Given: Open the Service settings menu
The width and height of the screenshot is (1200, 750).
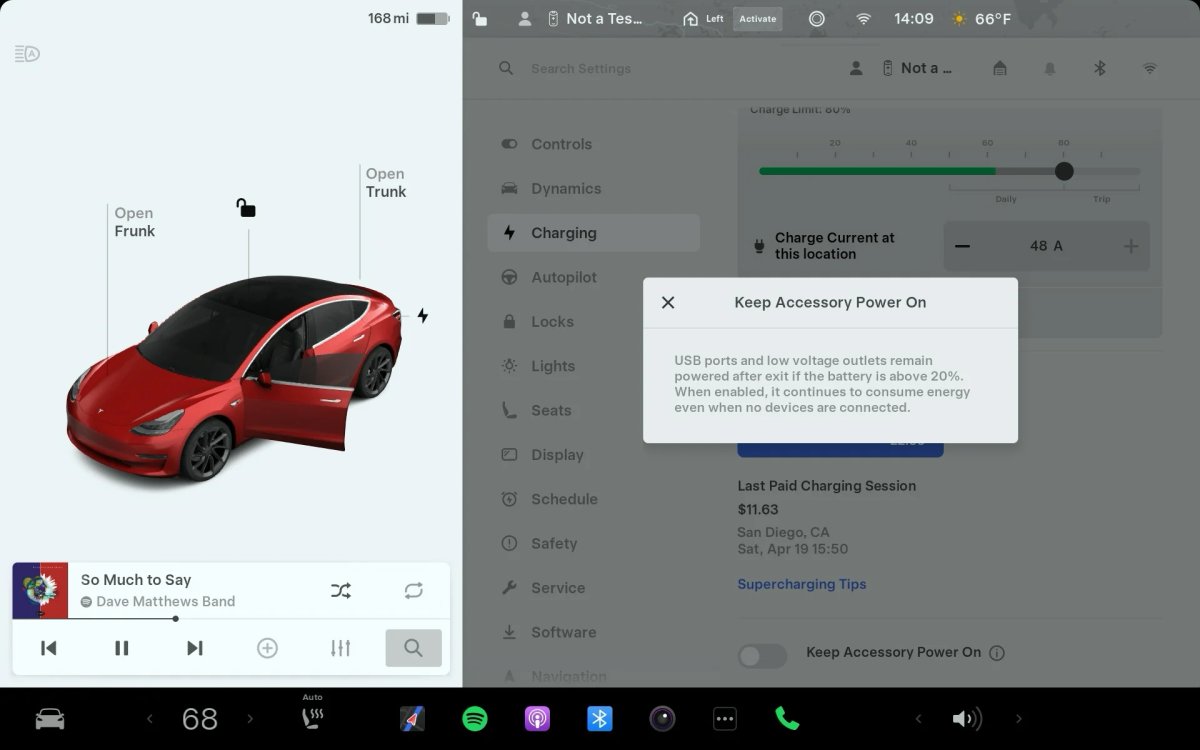Looking at the screenshot, I should point(594,587).
